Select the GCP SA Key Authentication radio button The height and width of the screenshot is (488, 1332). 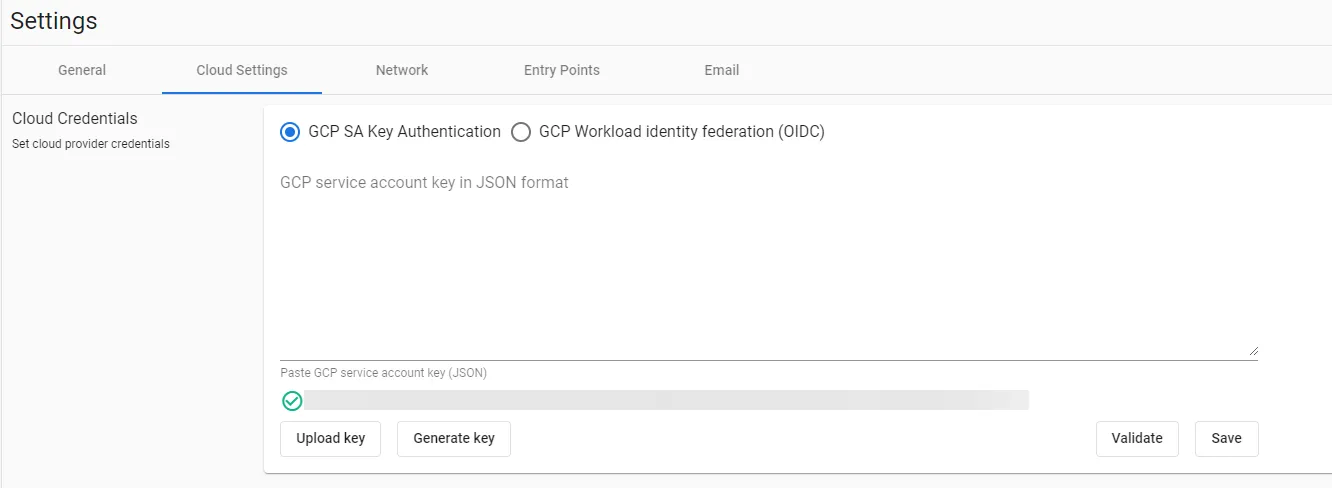point(290,132)
